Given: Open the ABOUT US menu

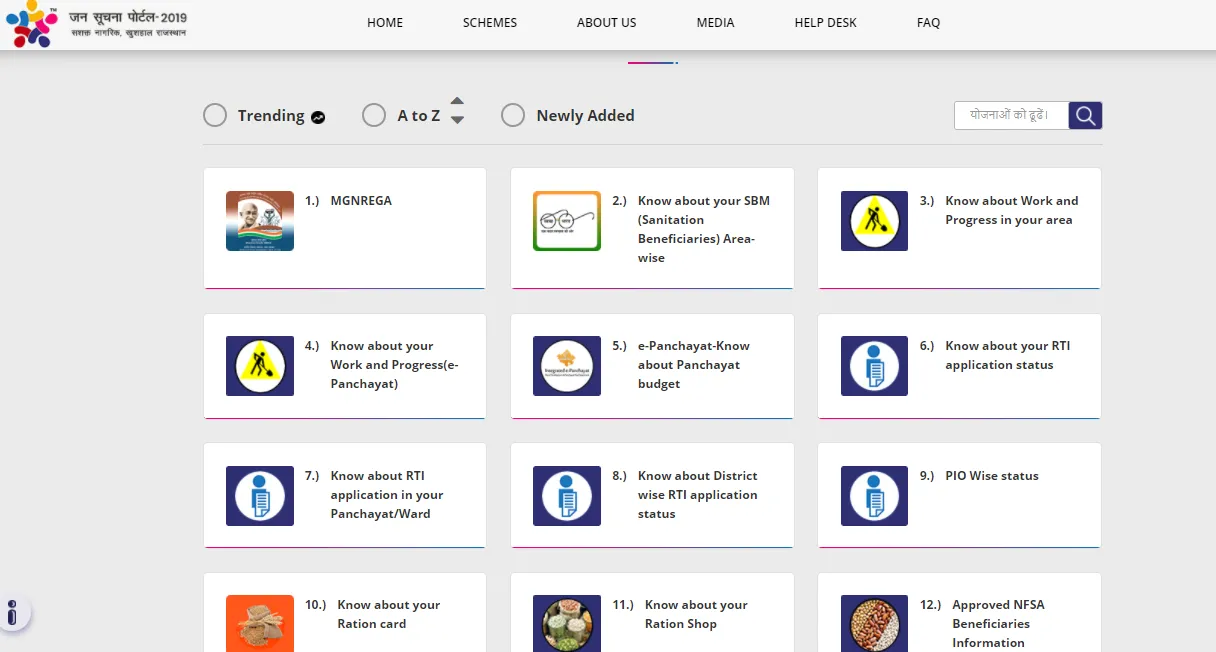Looking at the screenshot, I should (607, 23).
